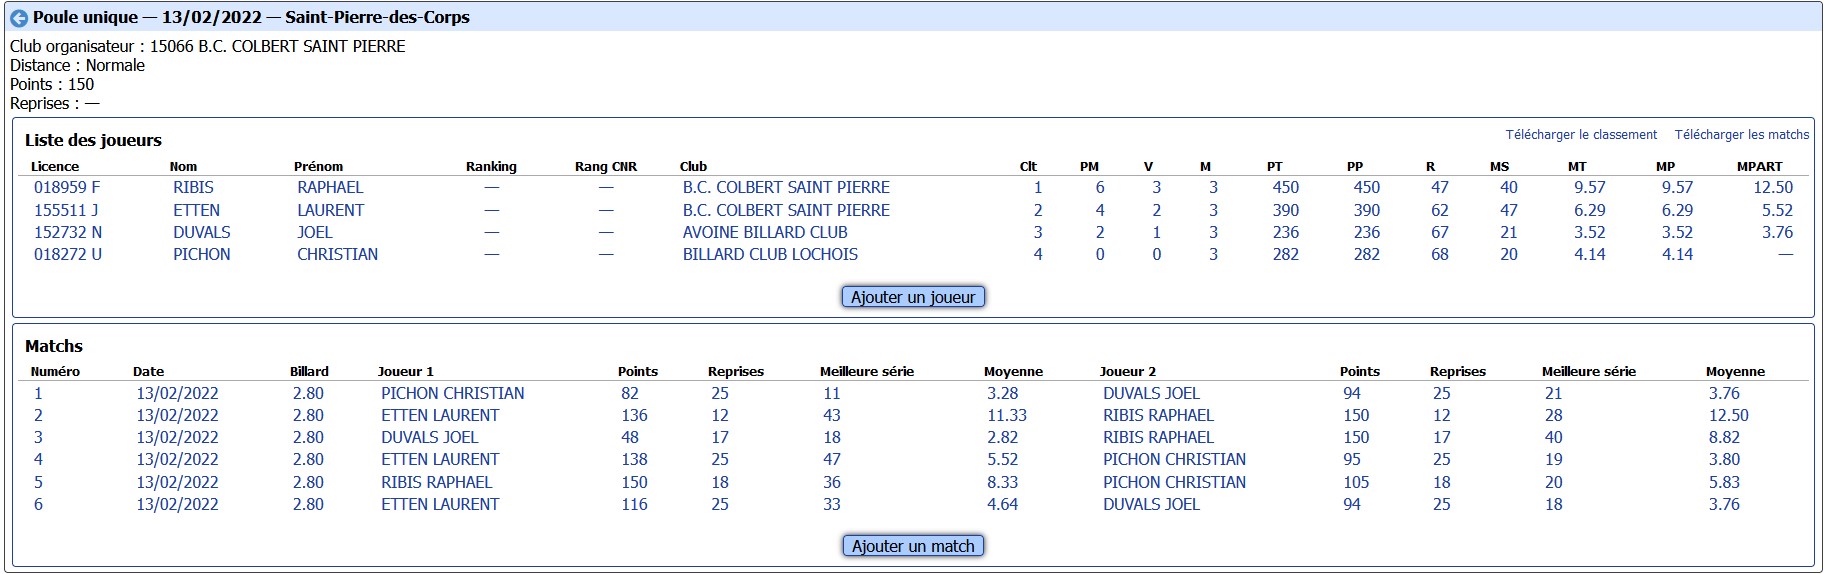This screenshot has width=1830, height=574.
Task: Click first name RAPHAEL in the player list
Action: click(x=330, y=187)
